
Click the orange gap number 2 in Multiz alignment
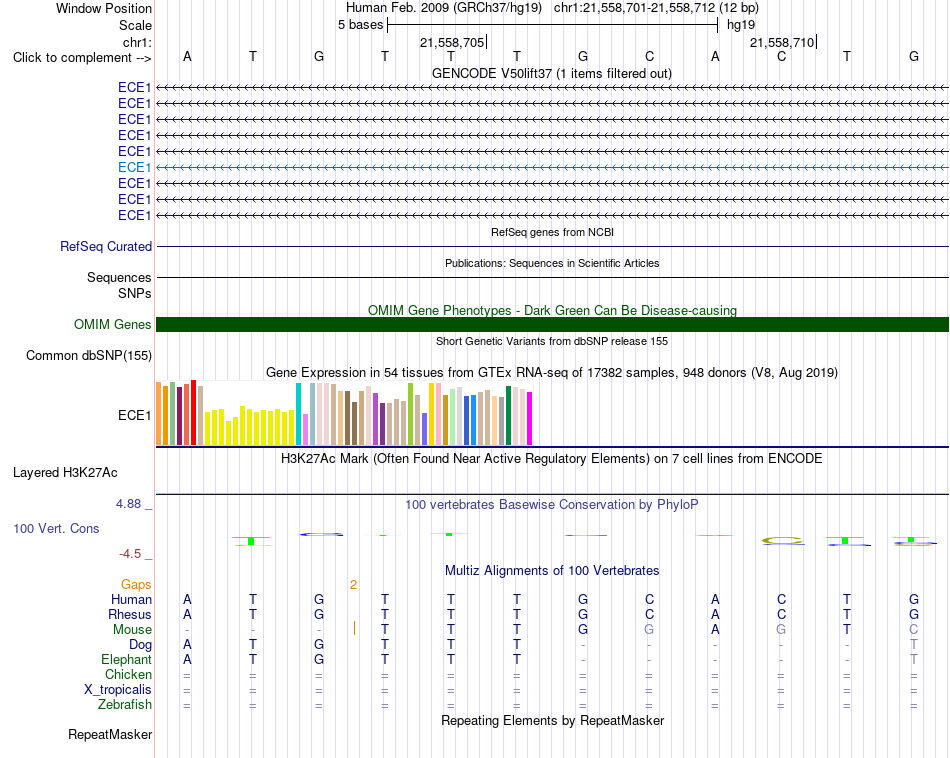pyautogui.click(x=353, y=585)
